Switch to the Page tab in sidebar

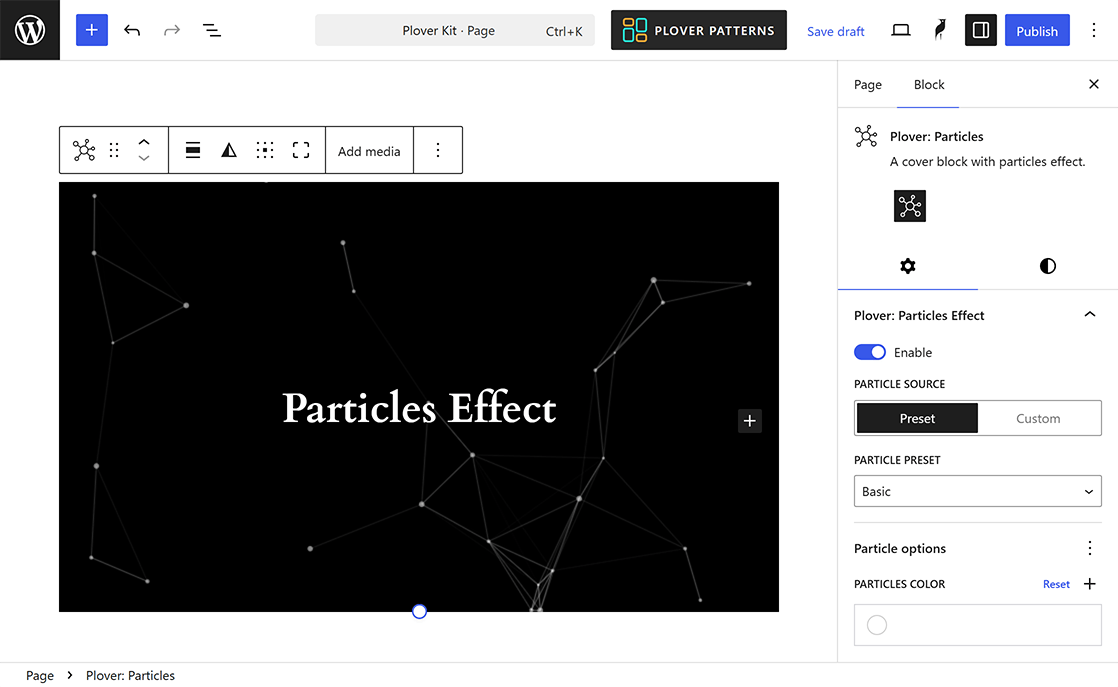867,85
